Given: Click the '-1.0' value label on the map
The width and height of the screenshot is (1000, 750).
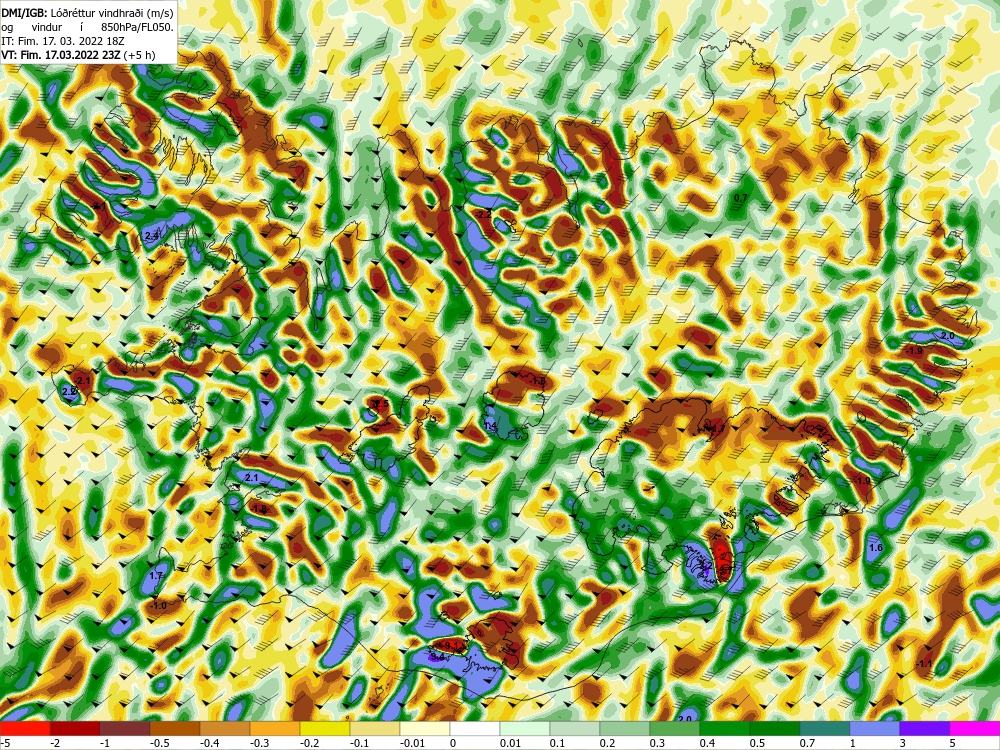Looking at the screenshot, I should pyautogui.click(x=158, y=605).
